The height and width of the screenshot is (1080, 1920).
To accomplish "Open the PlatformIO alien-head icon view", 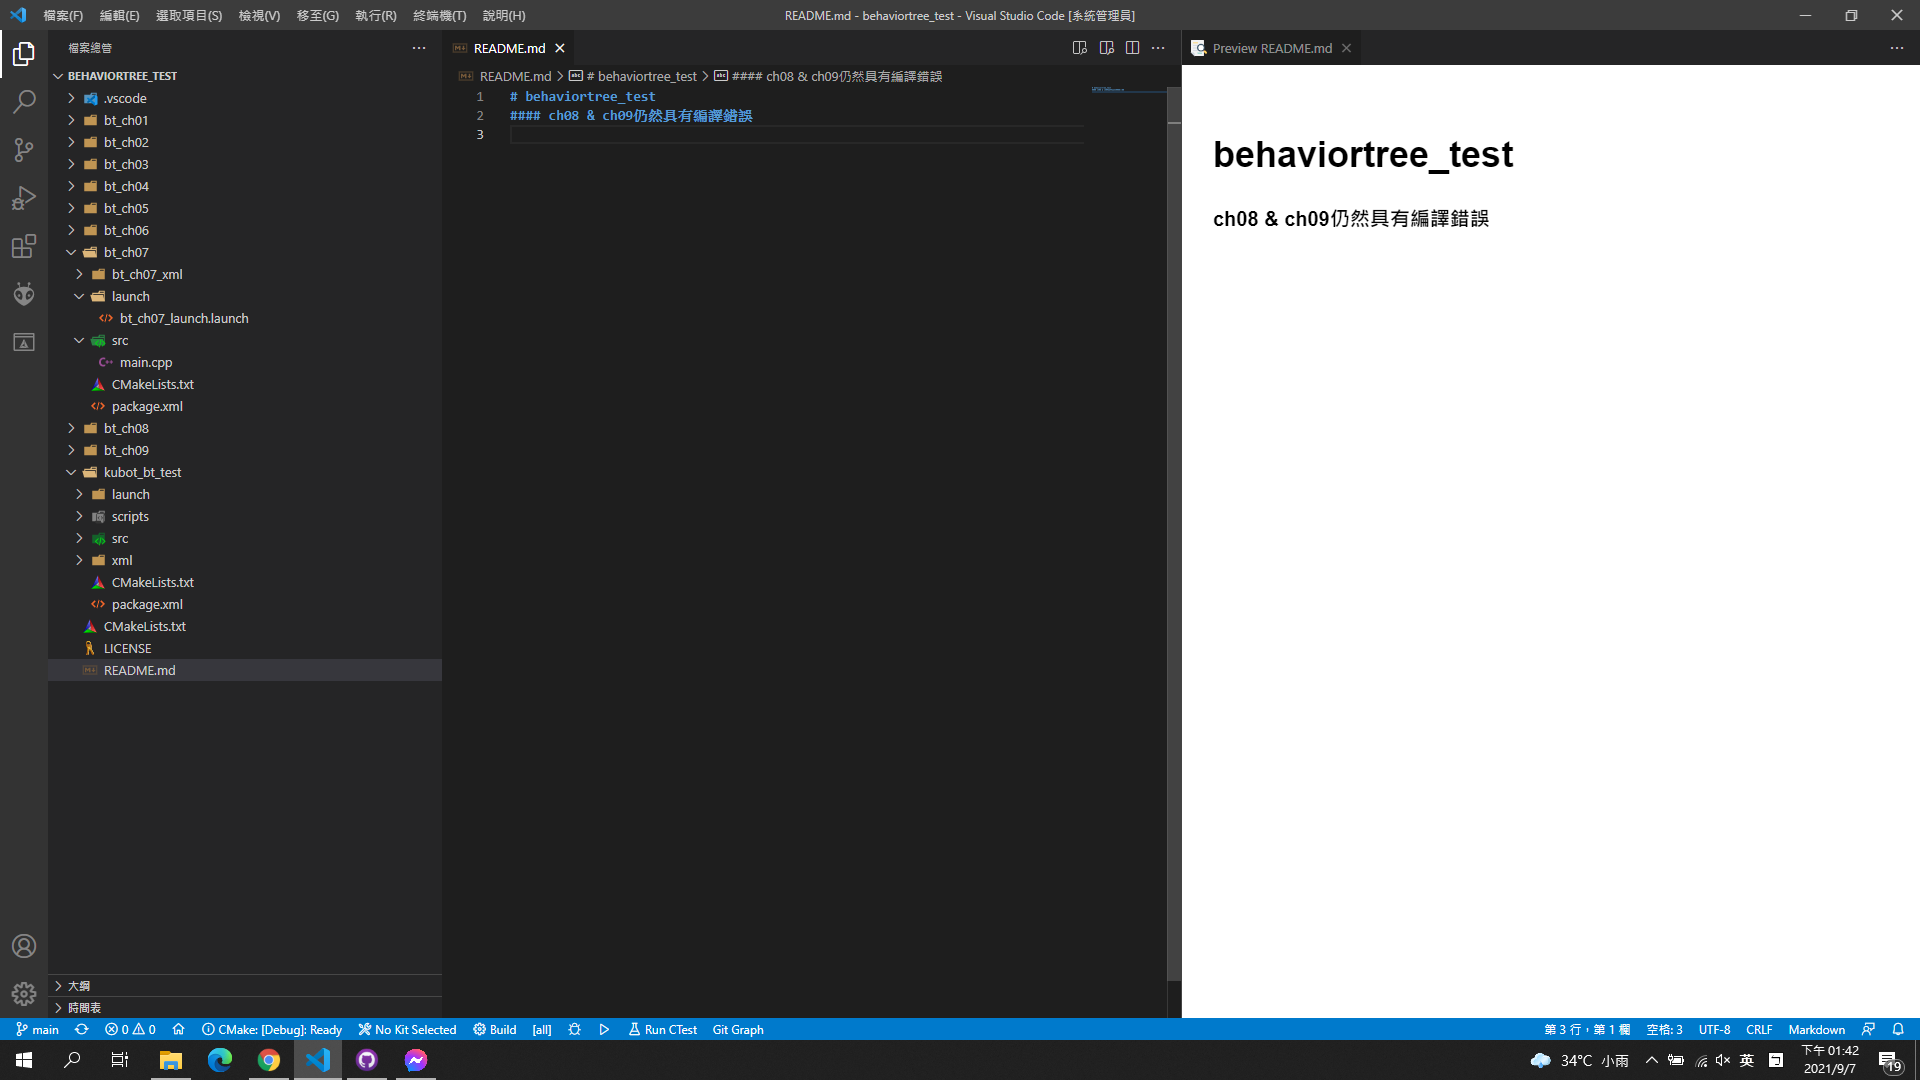I will pos(24,294).
